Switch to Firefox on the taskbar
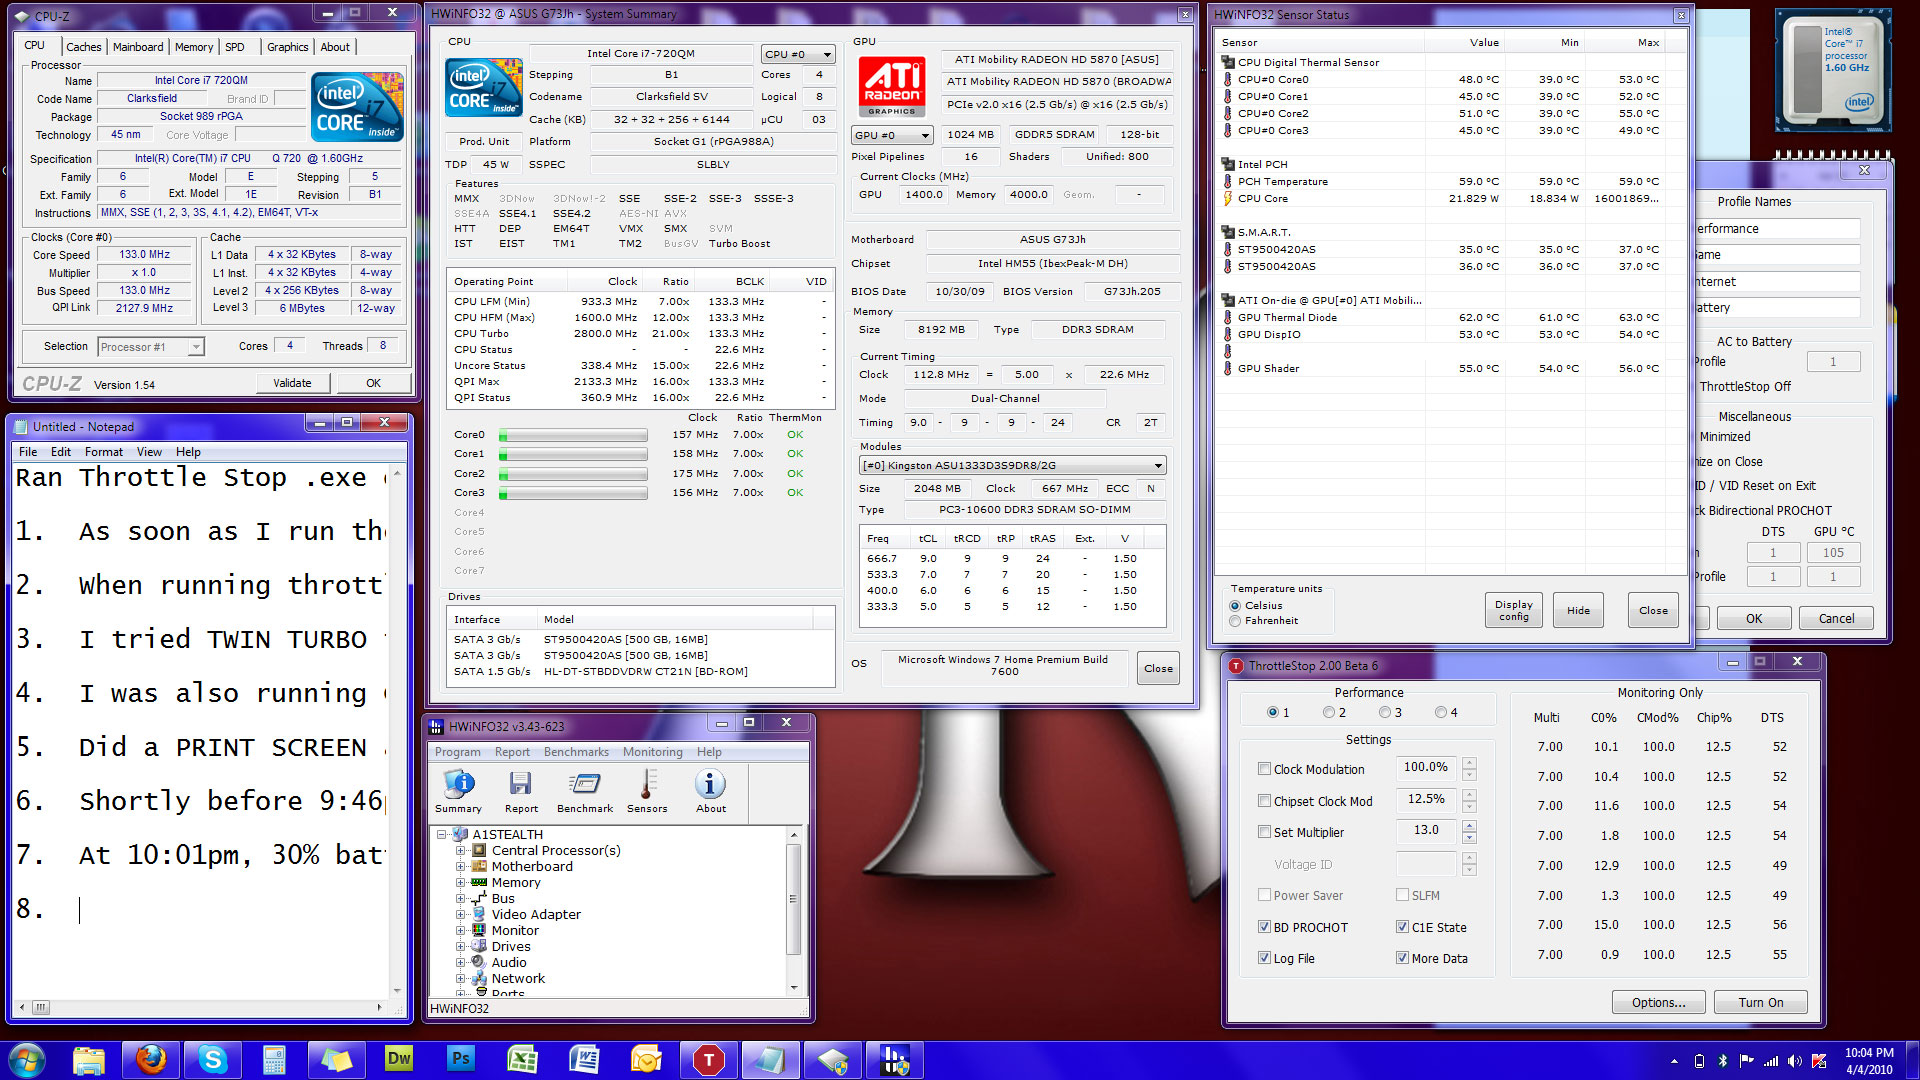The width and height of the screenshot is (1920, 1080). [x=151, y=1060]
